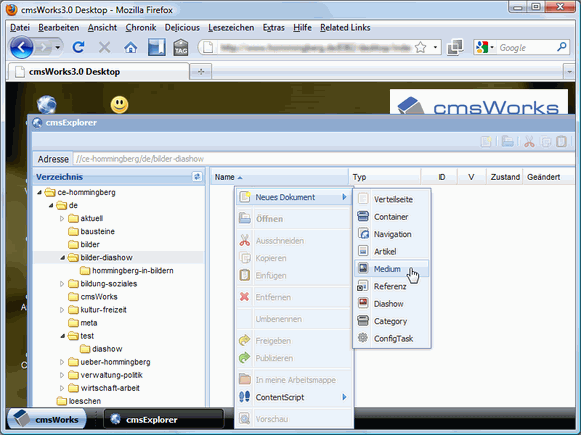Collapse the bilder-diashow folder

(x=62, y=258)
